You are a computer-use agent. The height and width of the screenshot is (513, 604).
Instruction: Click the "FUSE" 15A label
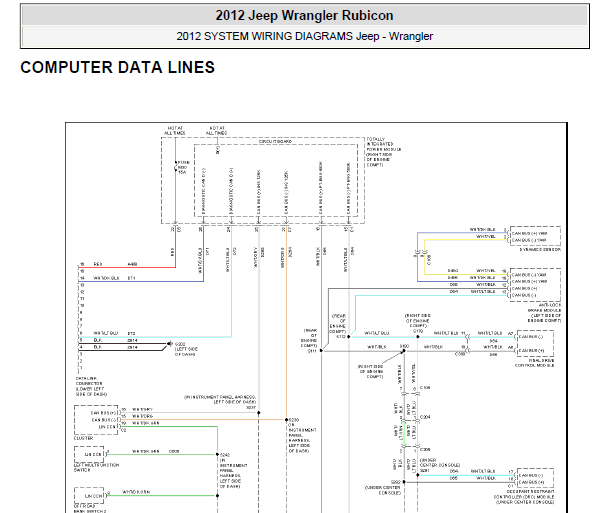click(183, 167)
